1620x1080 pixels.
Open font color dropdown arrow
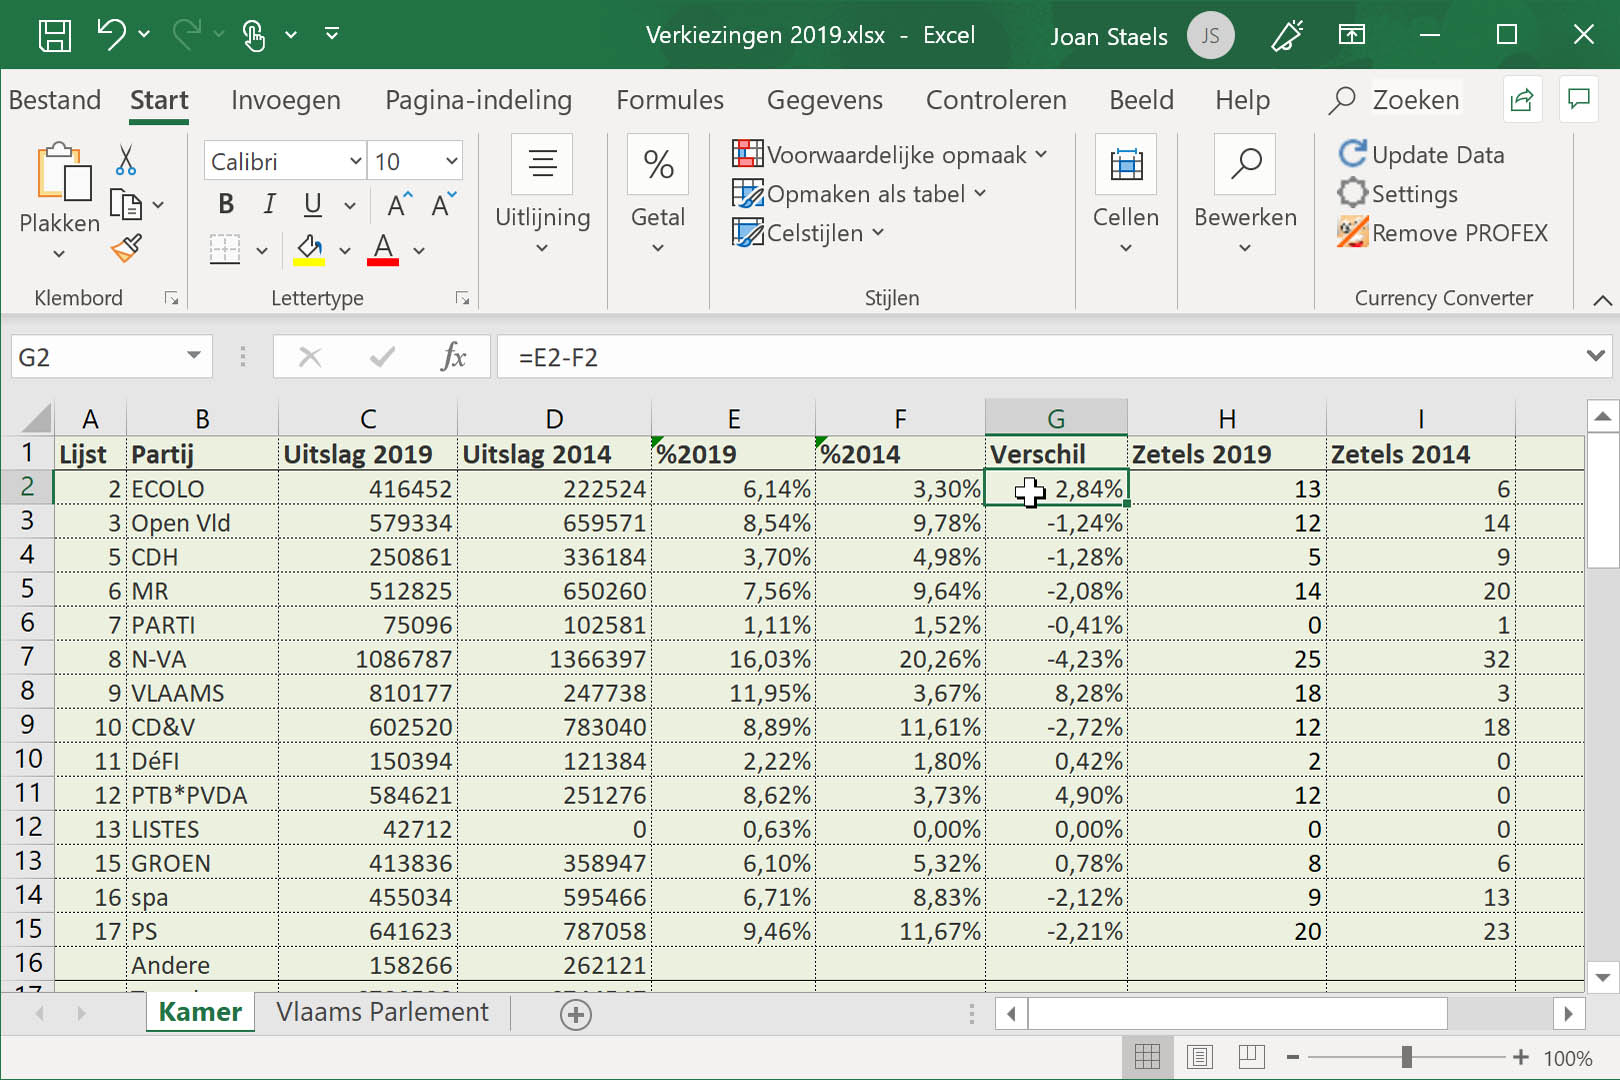tap(419, 250)
